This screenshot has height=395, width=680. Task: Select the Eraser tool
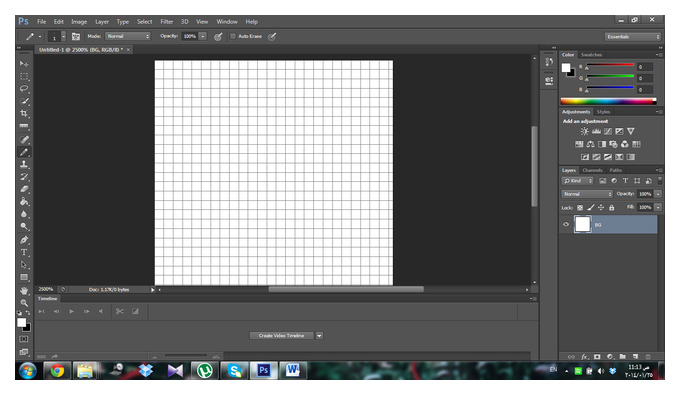[x=24, y=189]
